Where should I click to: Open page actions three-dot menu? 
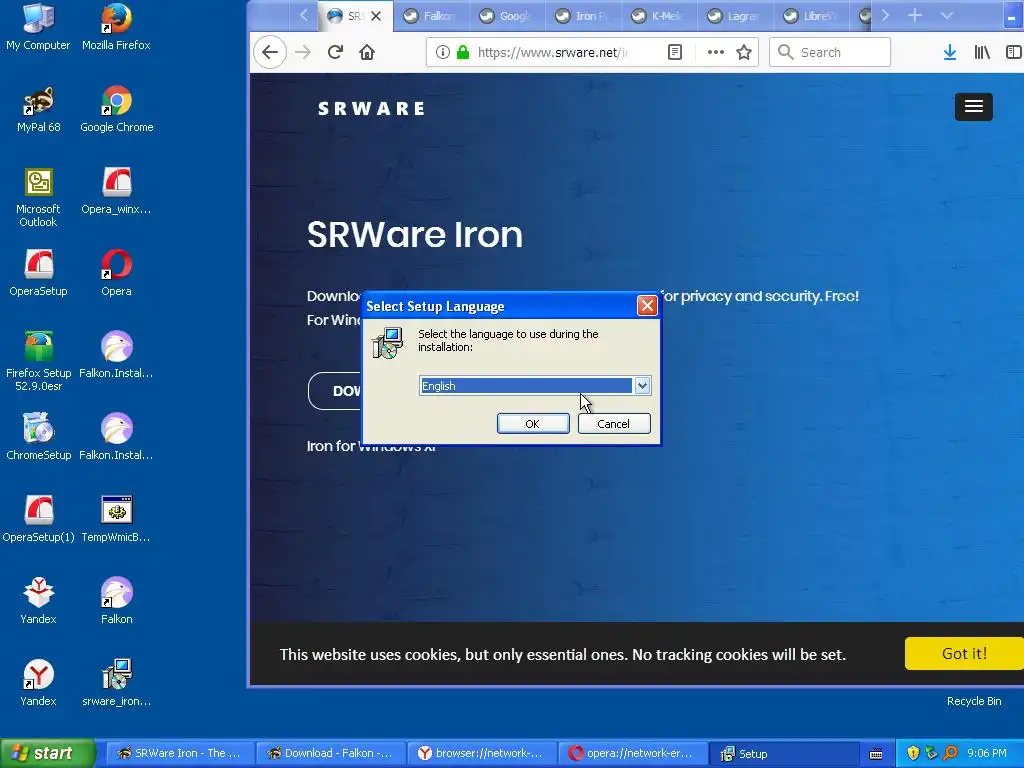click(716, 52)
